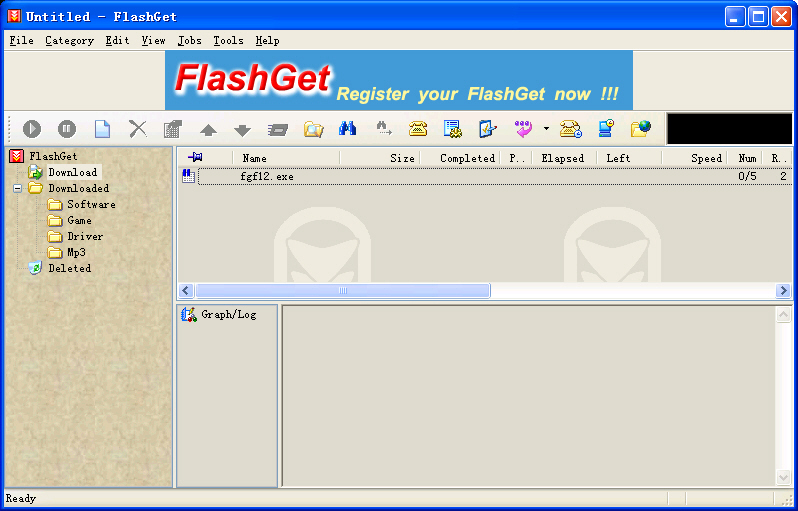Select the Downloaded folder
The height and width of the screenshot is (511, 798).
click(78, 188)
